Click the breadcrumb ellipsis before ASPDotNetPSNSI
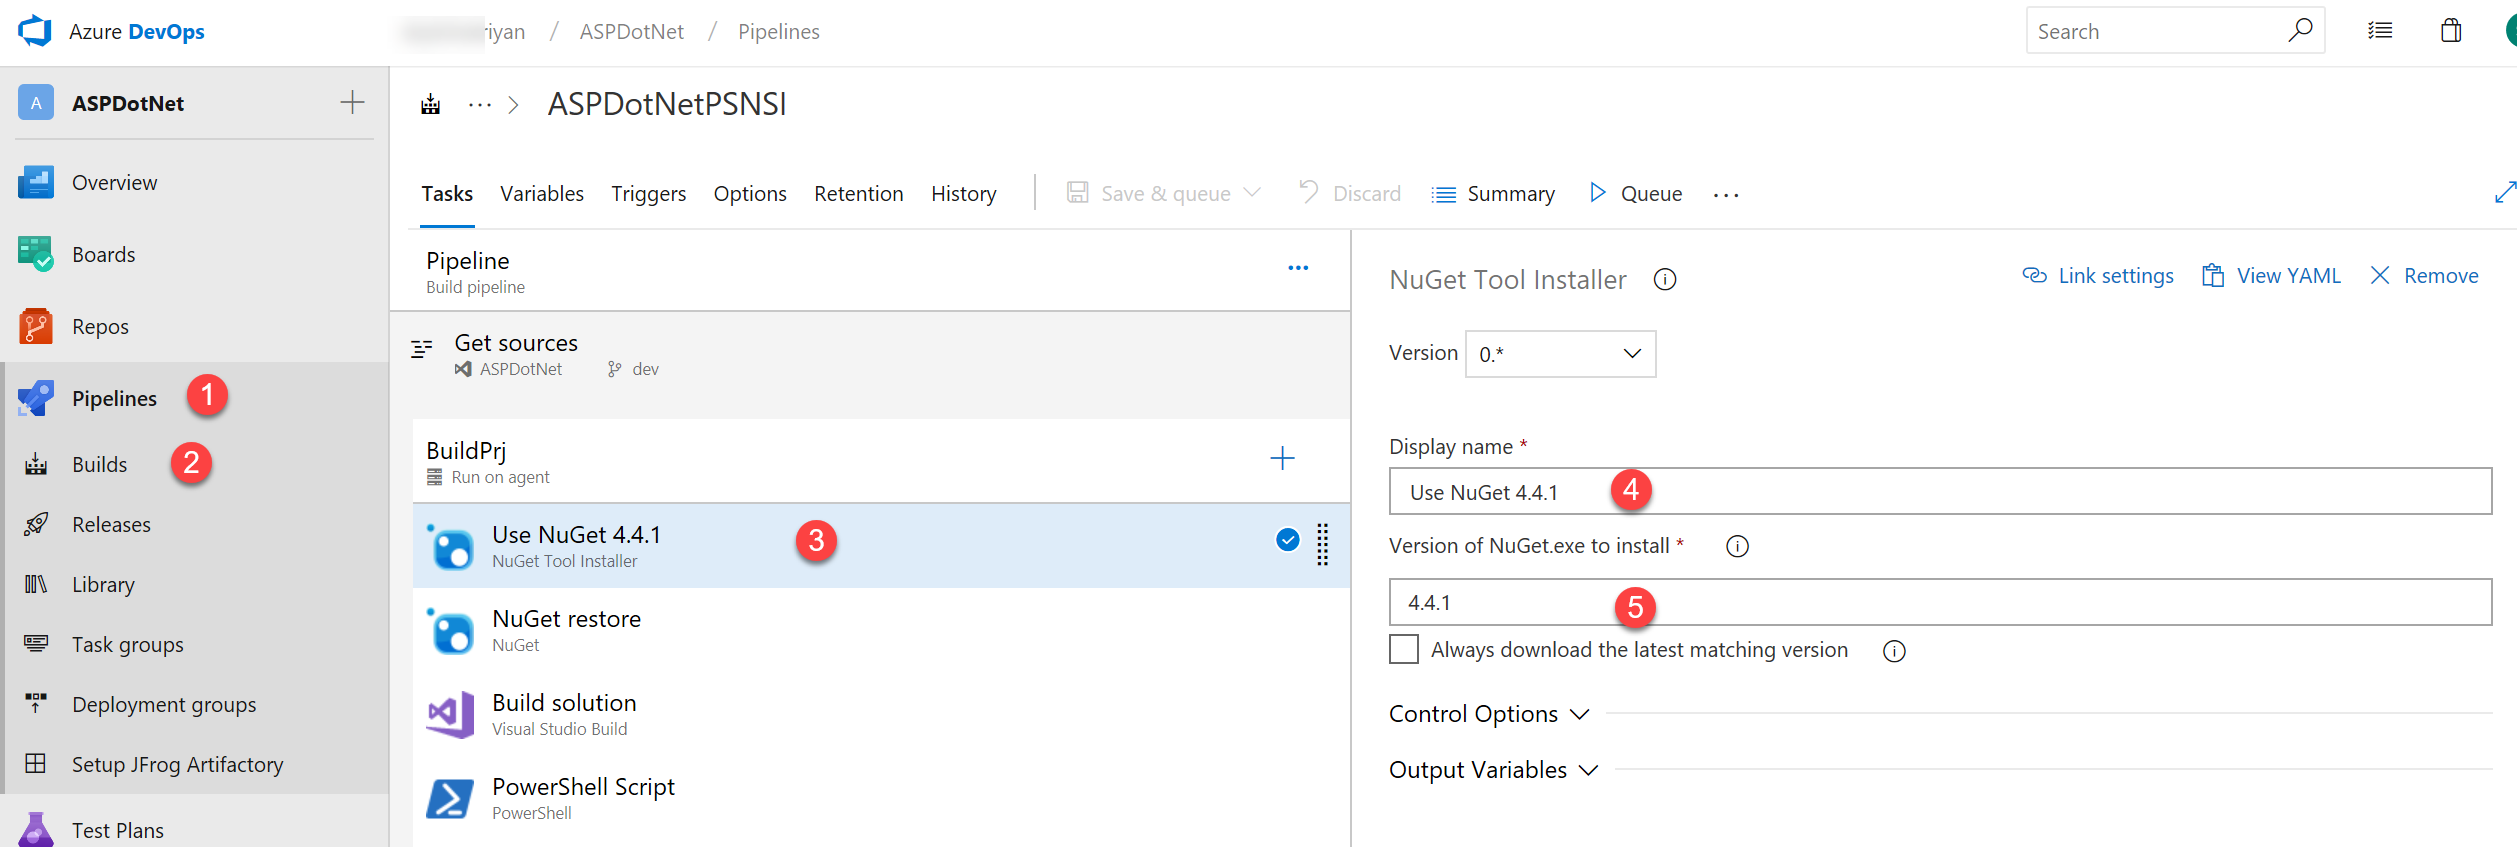The image size is (2517, 847). (x=480, y=105)
